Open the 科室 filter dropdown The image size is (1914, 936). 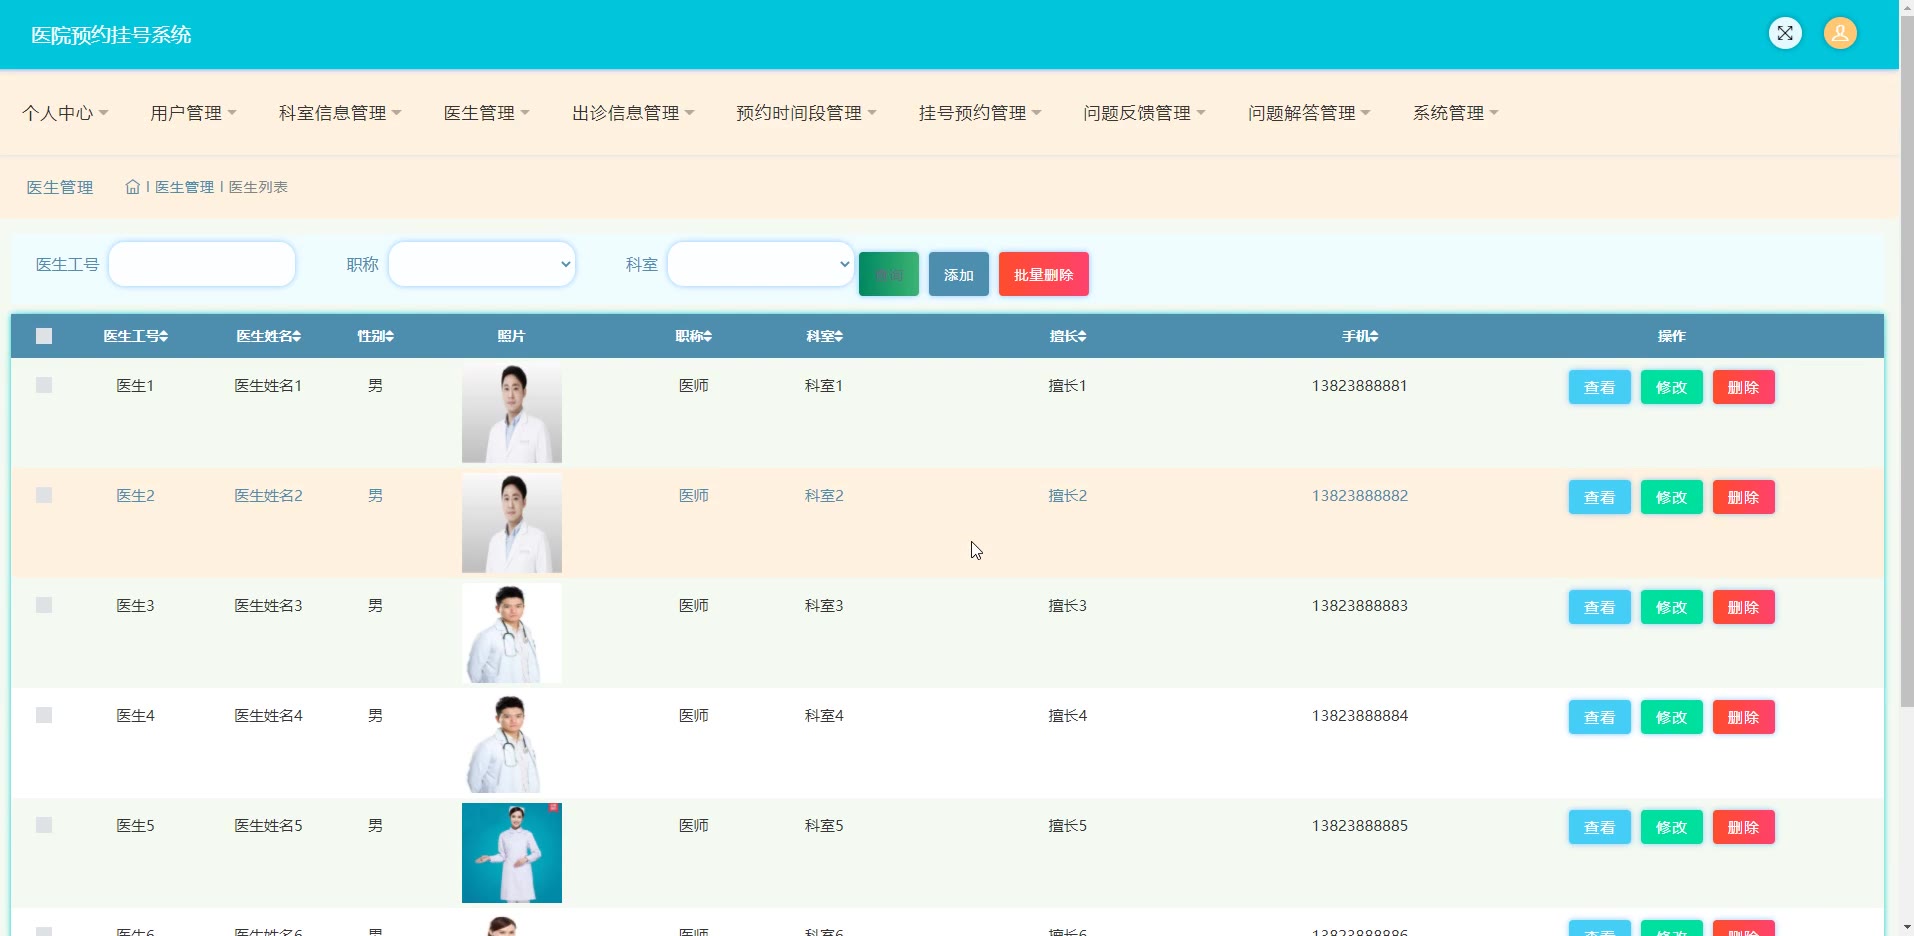(x=761, y=264)
